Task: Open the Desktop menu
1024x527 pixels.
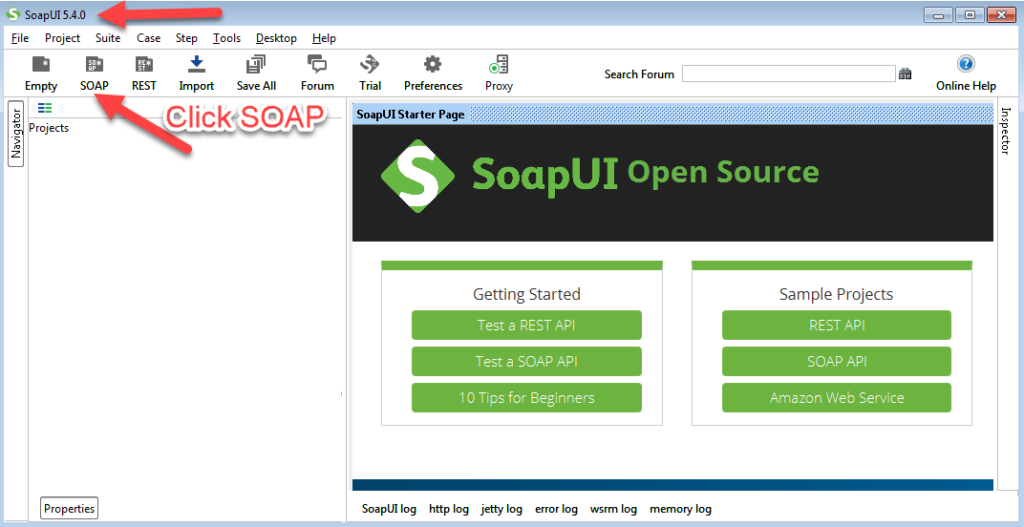Action: pos(276,39)
